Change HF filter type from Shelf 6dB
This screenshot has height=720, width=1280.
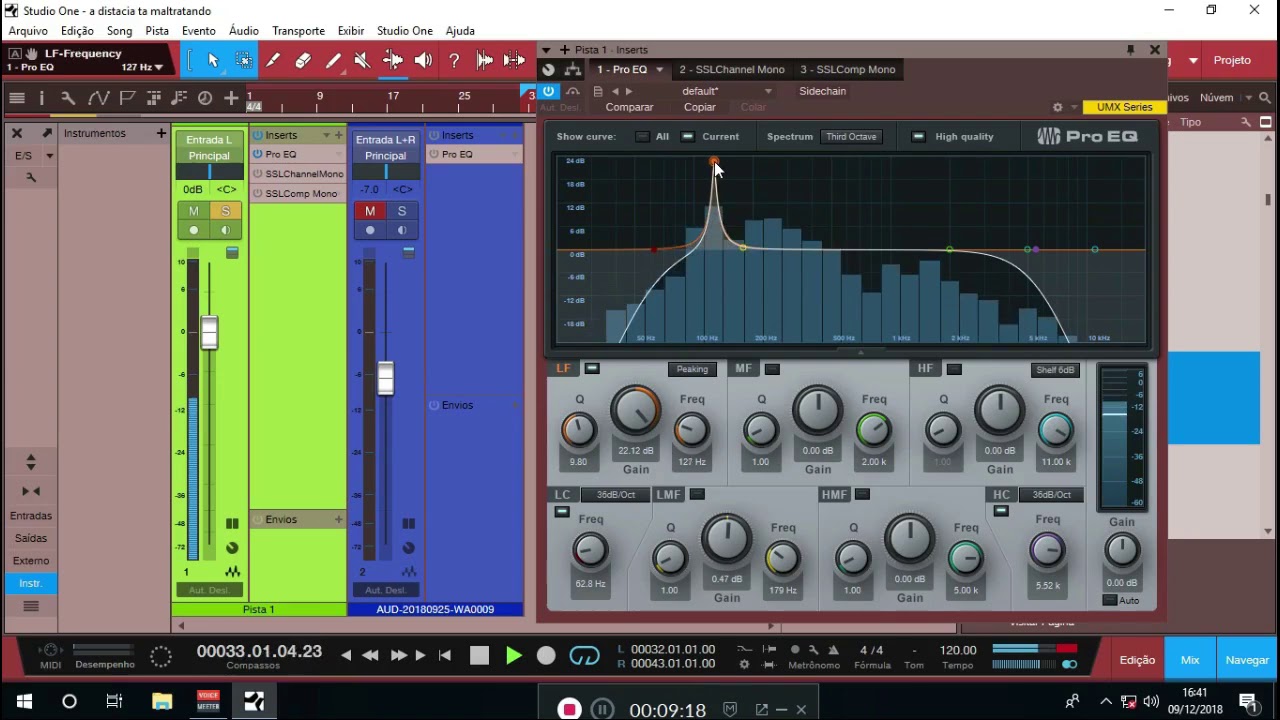[1055, 370]
